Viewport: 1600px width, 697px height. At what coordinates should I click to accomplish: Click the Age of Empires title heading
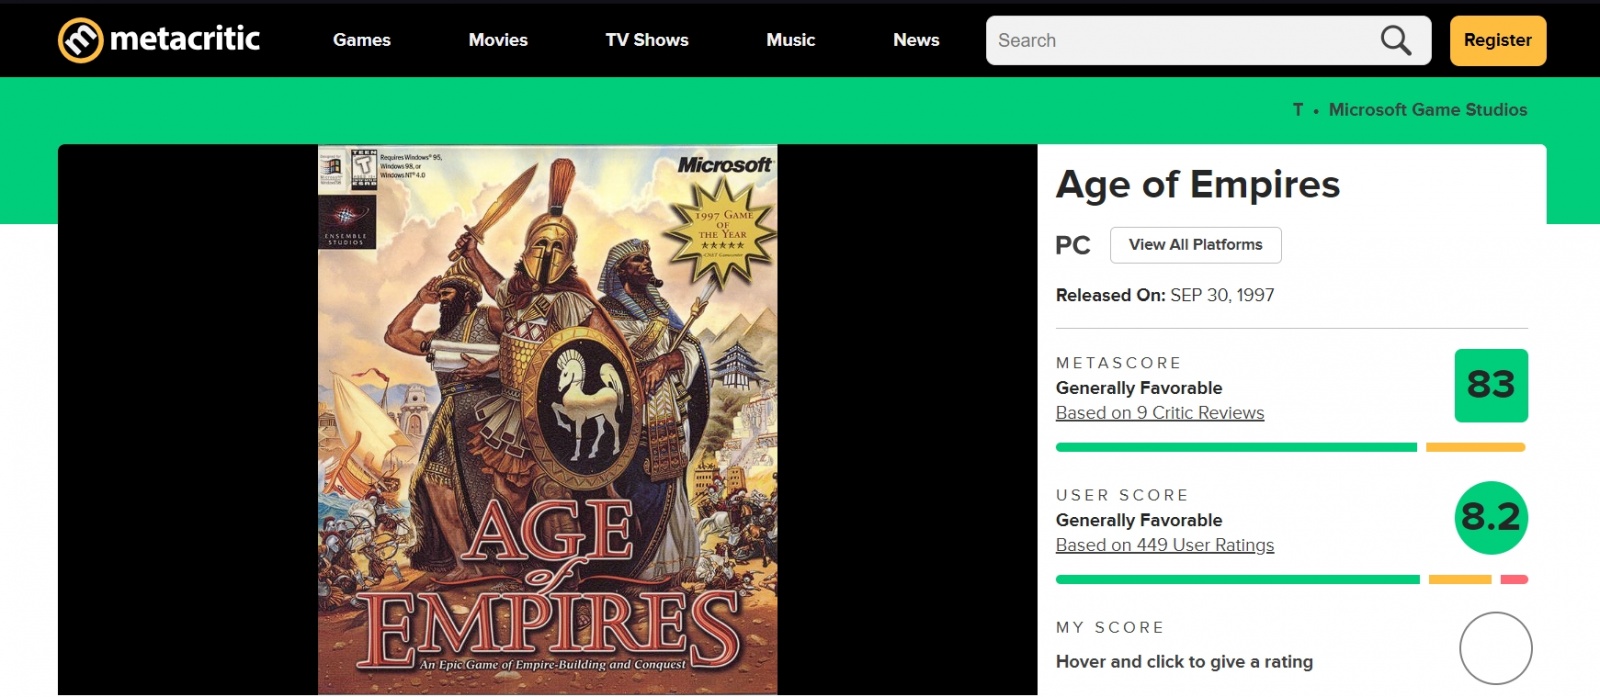click(x=1197, y=185)
